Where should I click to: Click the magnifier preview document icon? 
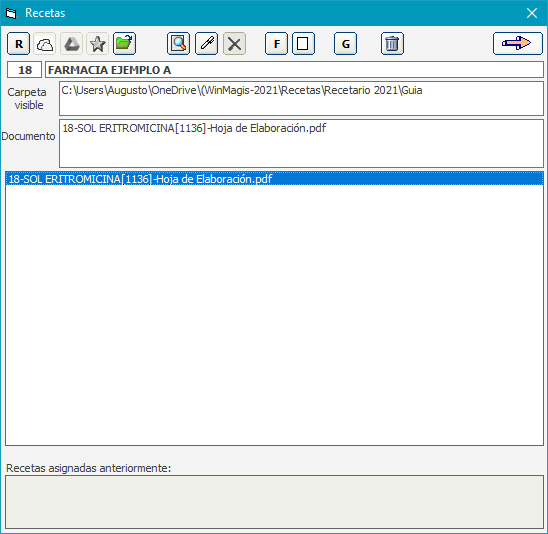tap(179, 44)
